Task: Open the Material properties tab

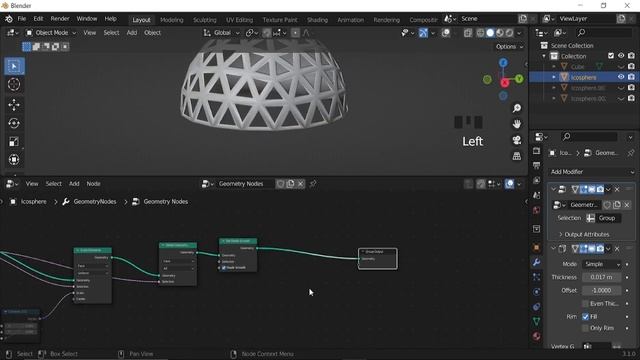Action: coord(536,336)
